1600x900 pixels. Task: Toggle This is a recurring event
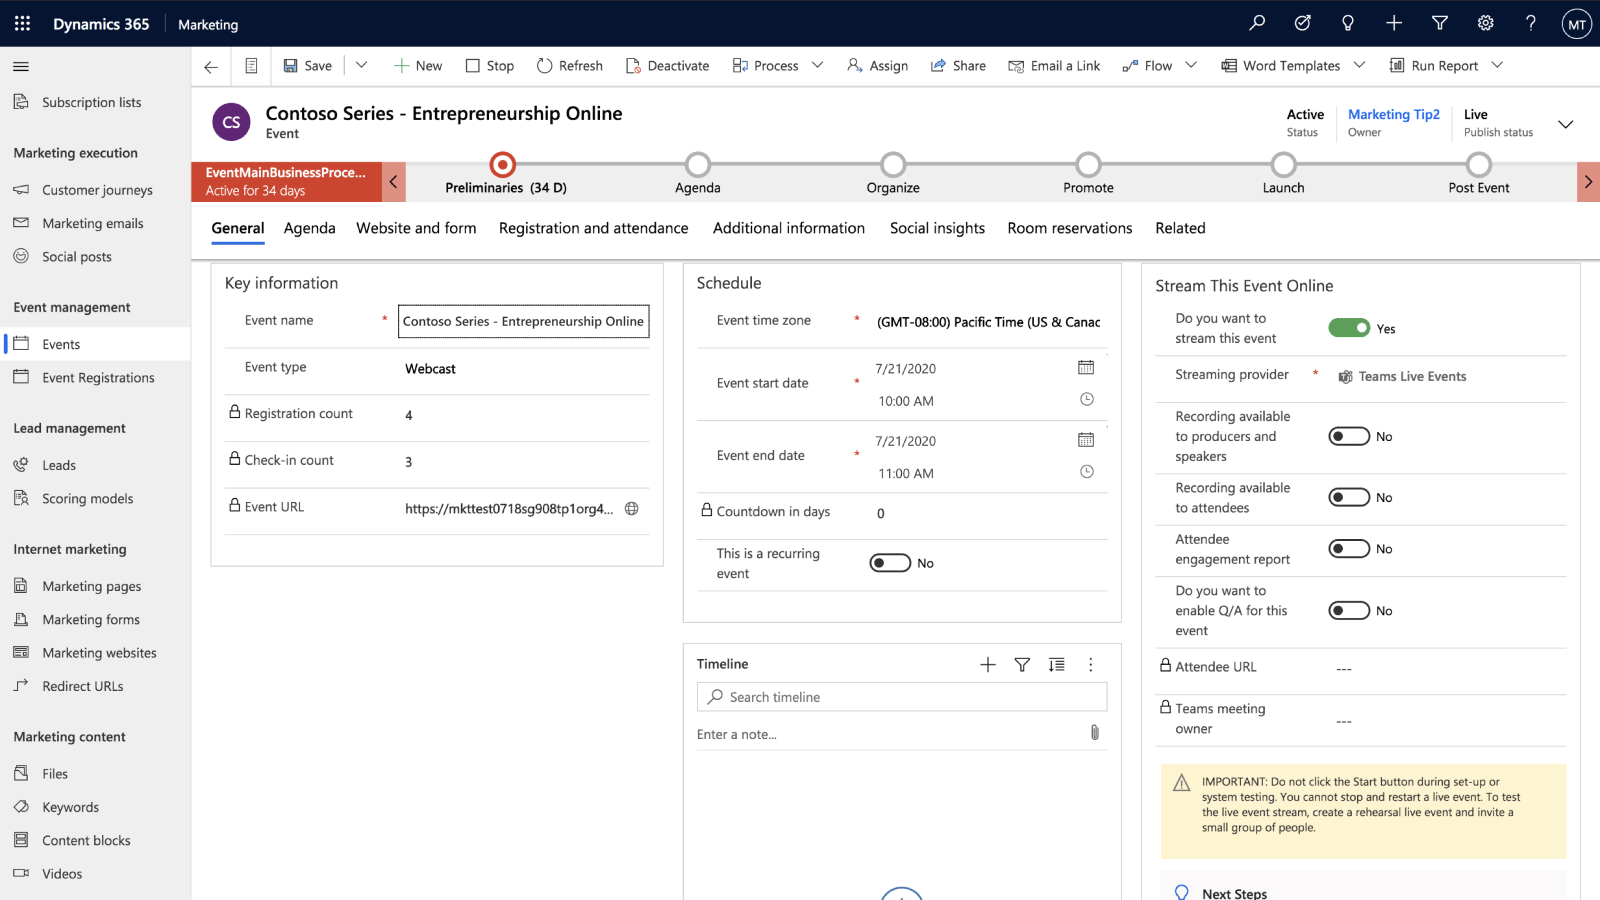click(x=890, y=563)
